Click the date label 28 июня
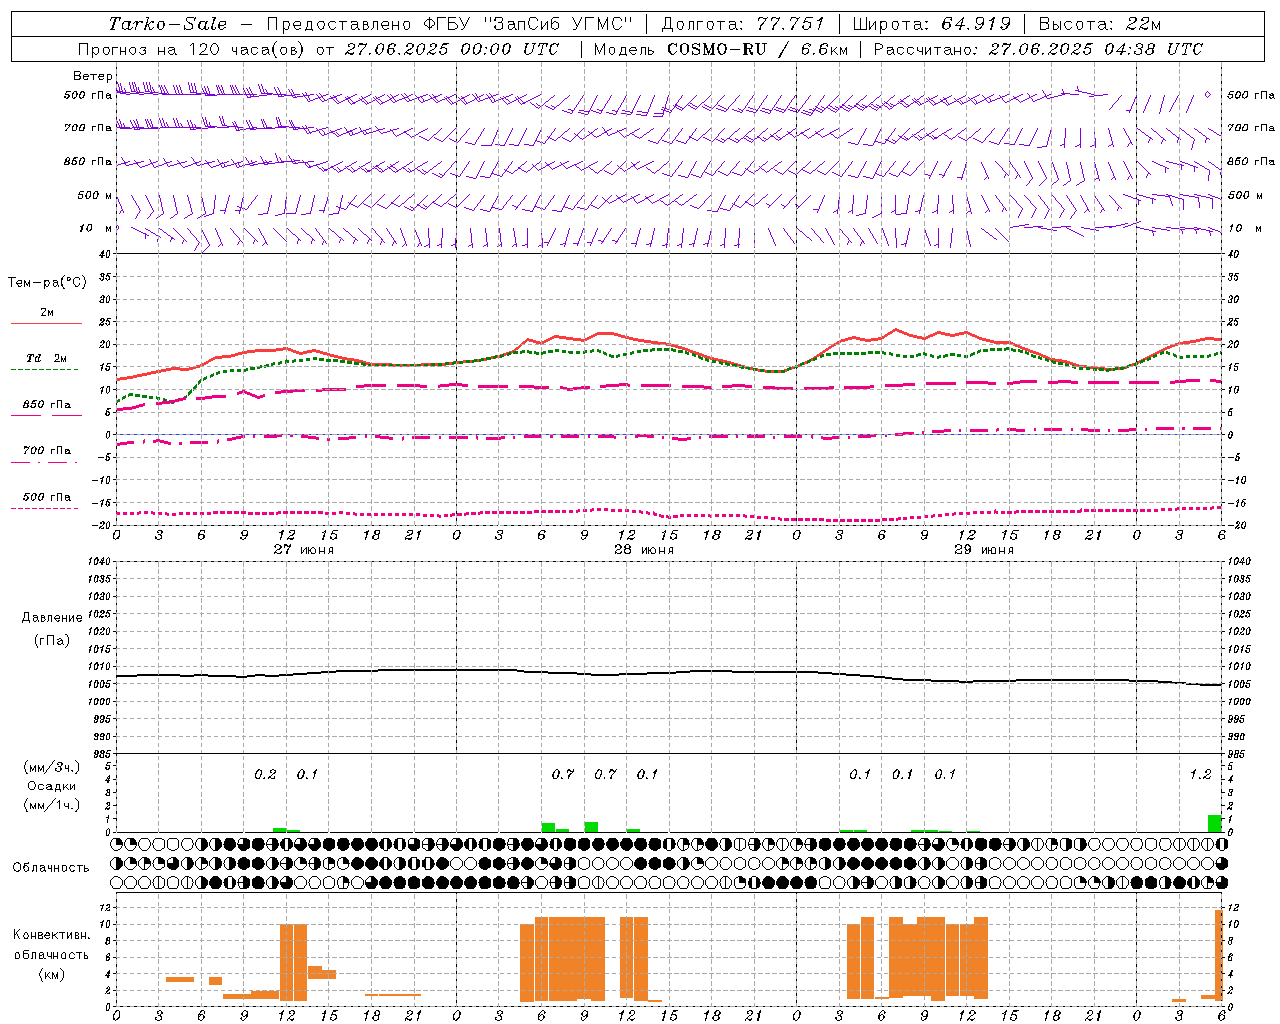1280x1024 pixels. tap(644, 550)
